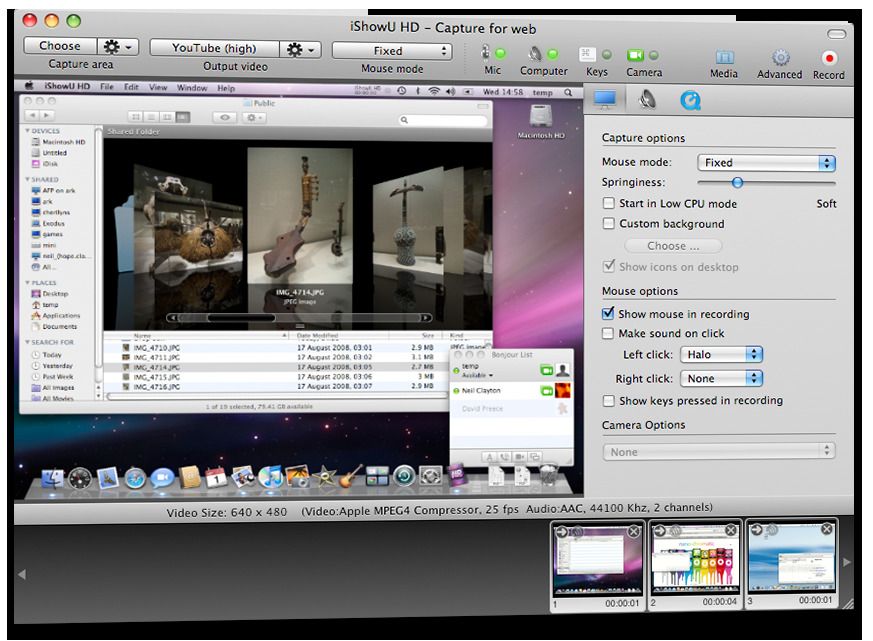This screenshot has height=641, width=873.
Task: Check Make sound on click
Action: 608,334
